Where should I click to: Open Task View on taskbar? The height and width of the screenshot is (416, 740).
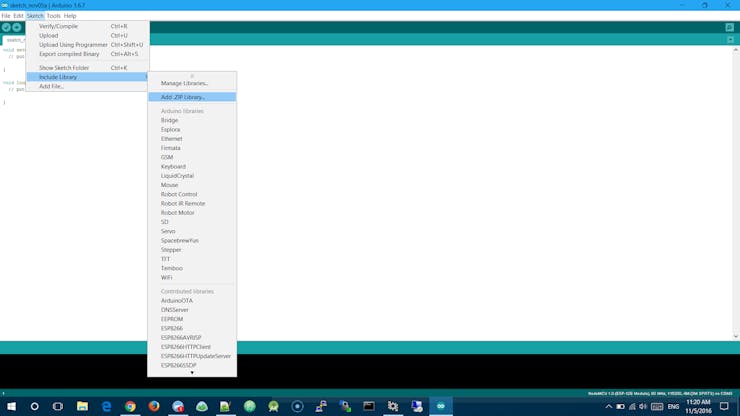click(x=58, y=406)
